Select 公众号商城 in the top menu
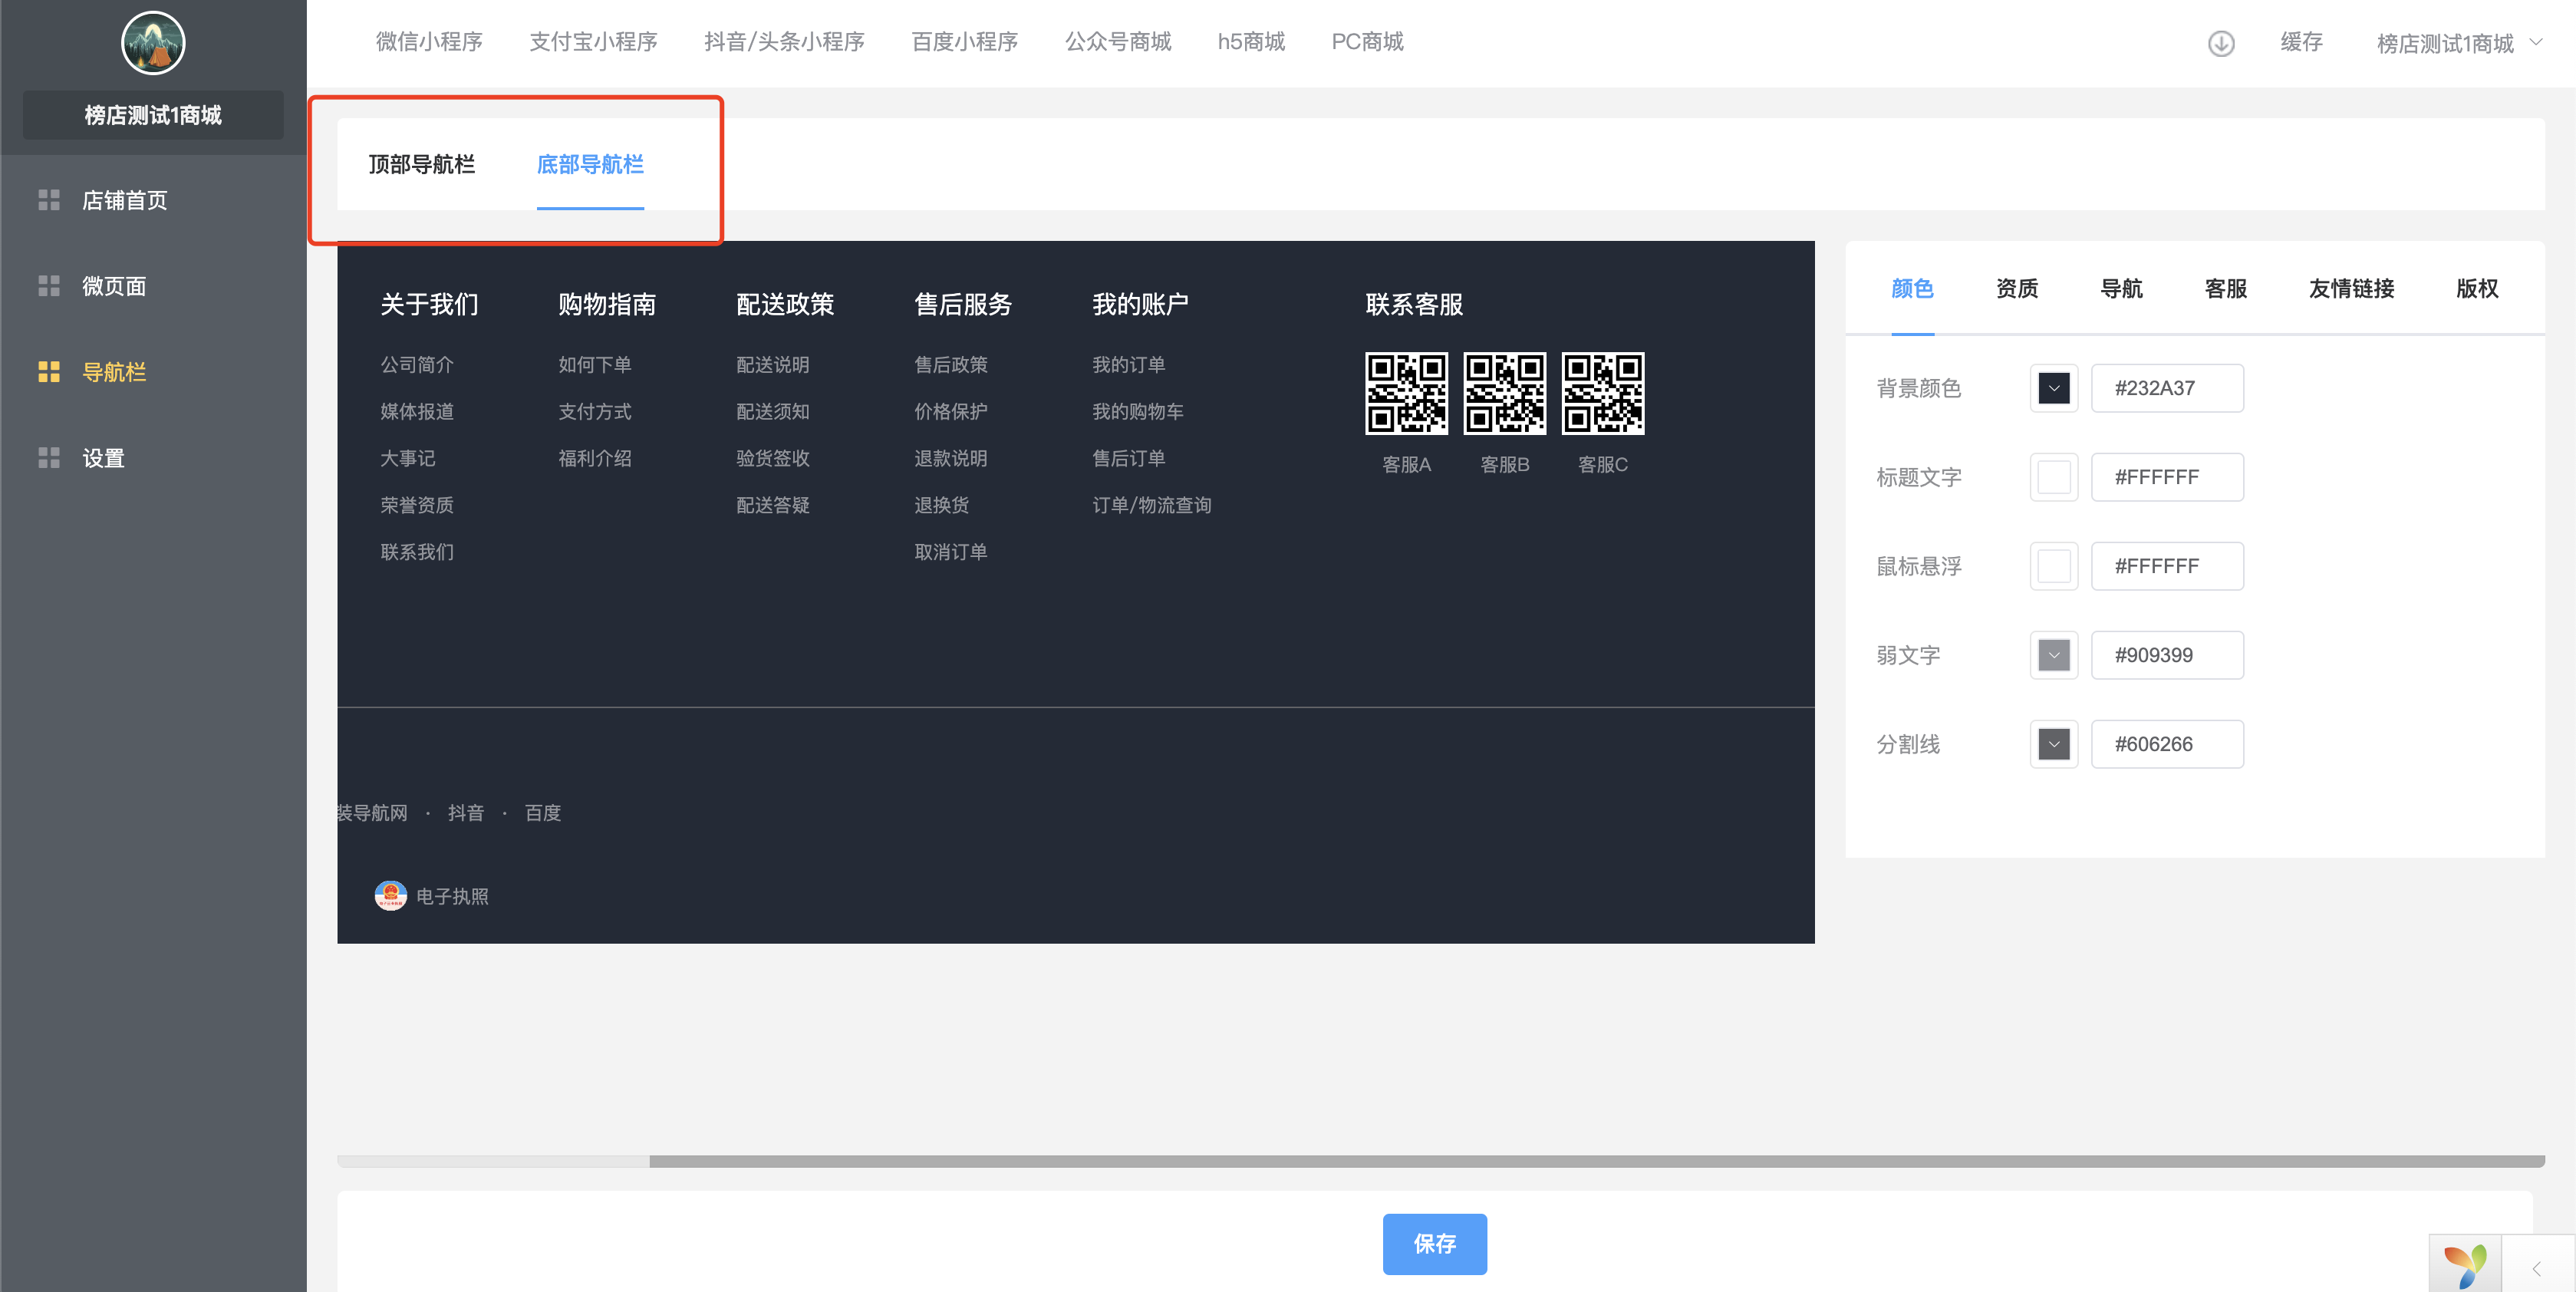2576x1292 pixels. coord(1117,42)
